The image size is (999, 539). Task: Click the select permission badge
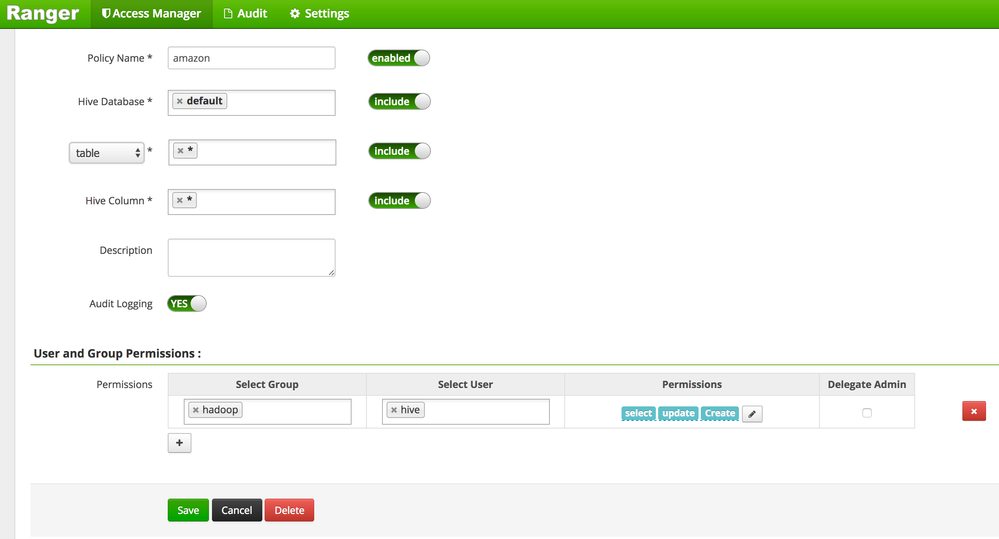pyautogui.click(x=638, y=413)
